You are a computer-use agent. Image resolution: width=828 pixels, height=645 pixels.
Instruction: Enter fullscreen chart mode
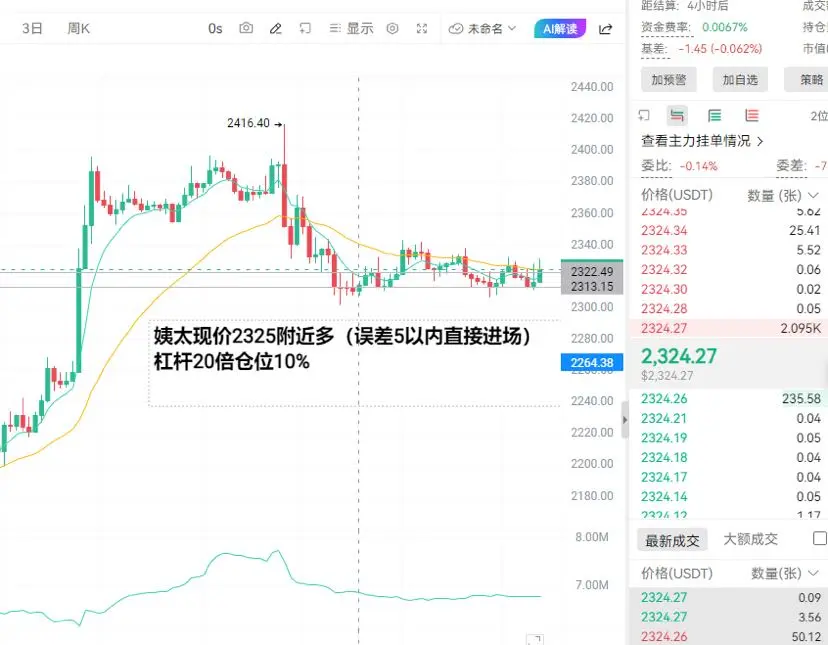point(422,29)
